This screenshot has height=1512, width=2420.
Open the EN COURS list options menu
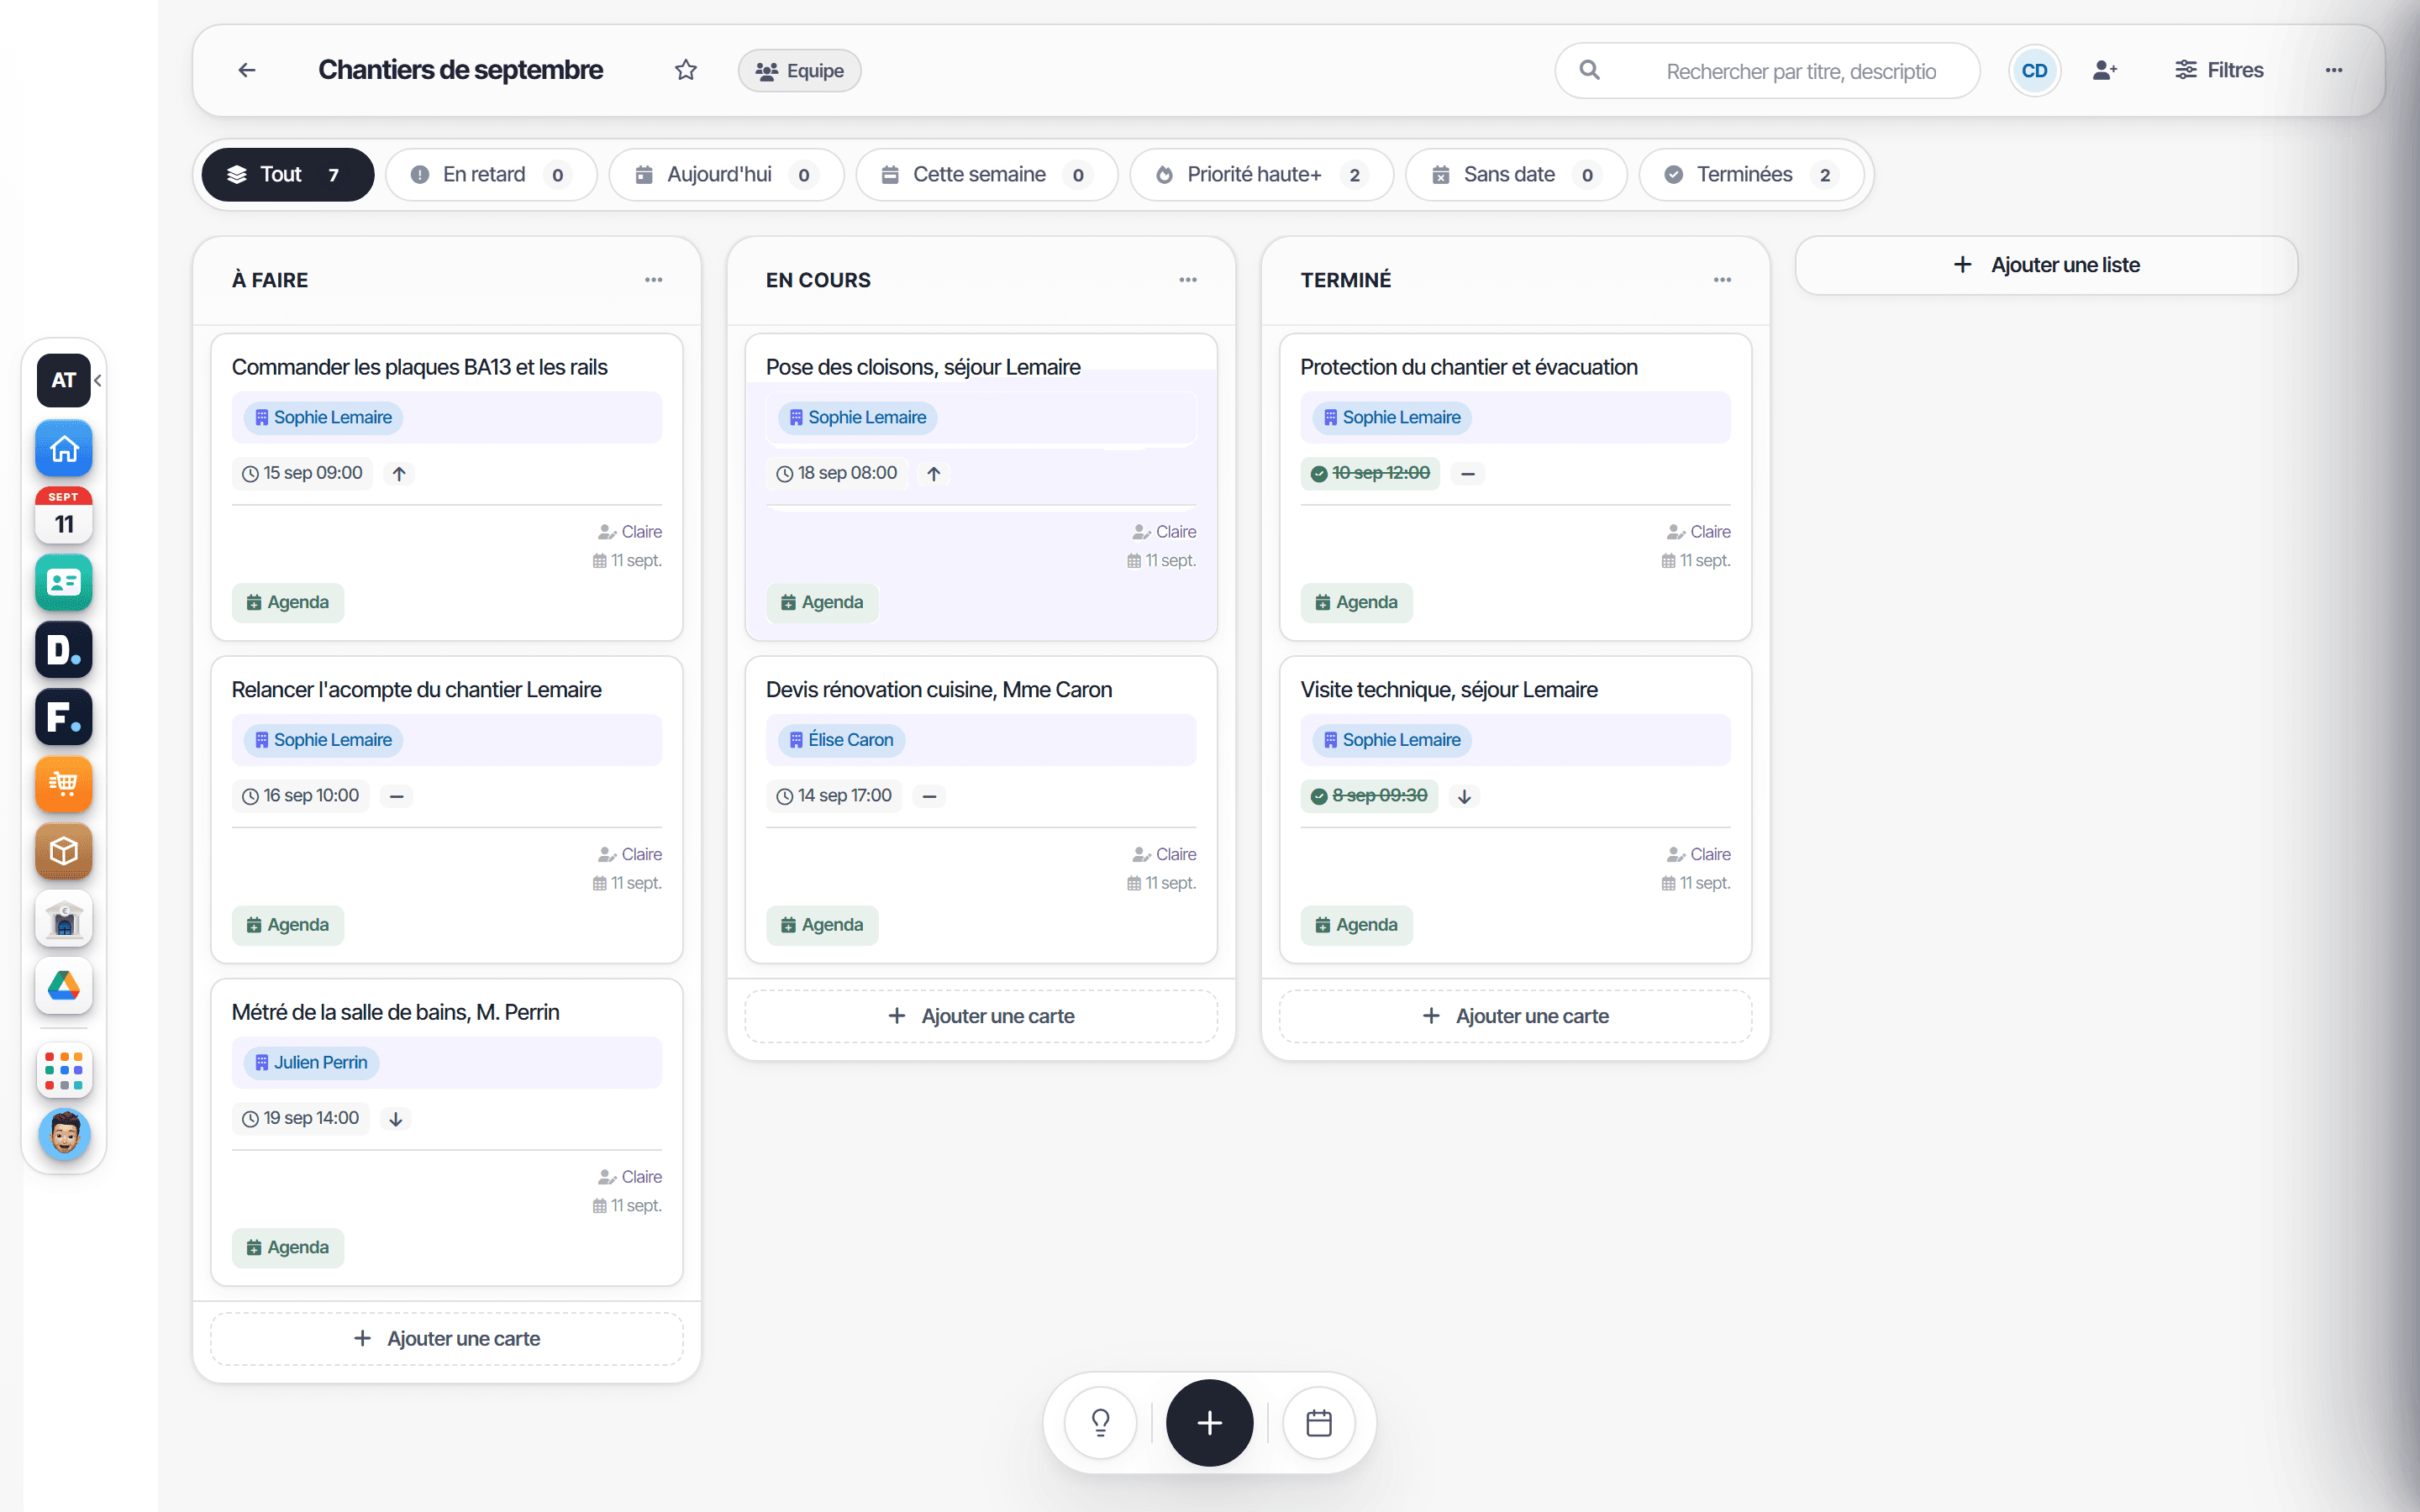(1188, 280)
